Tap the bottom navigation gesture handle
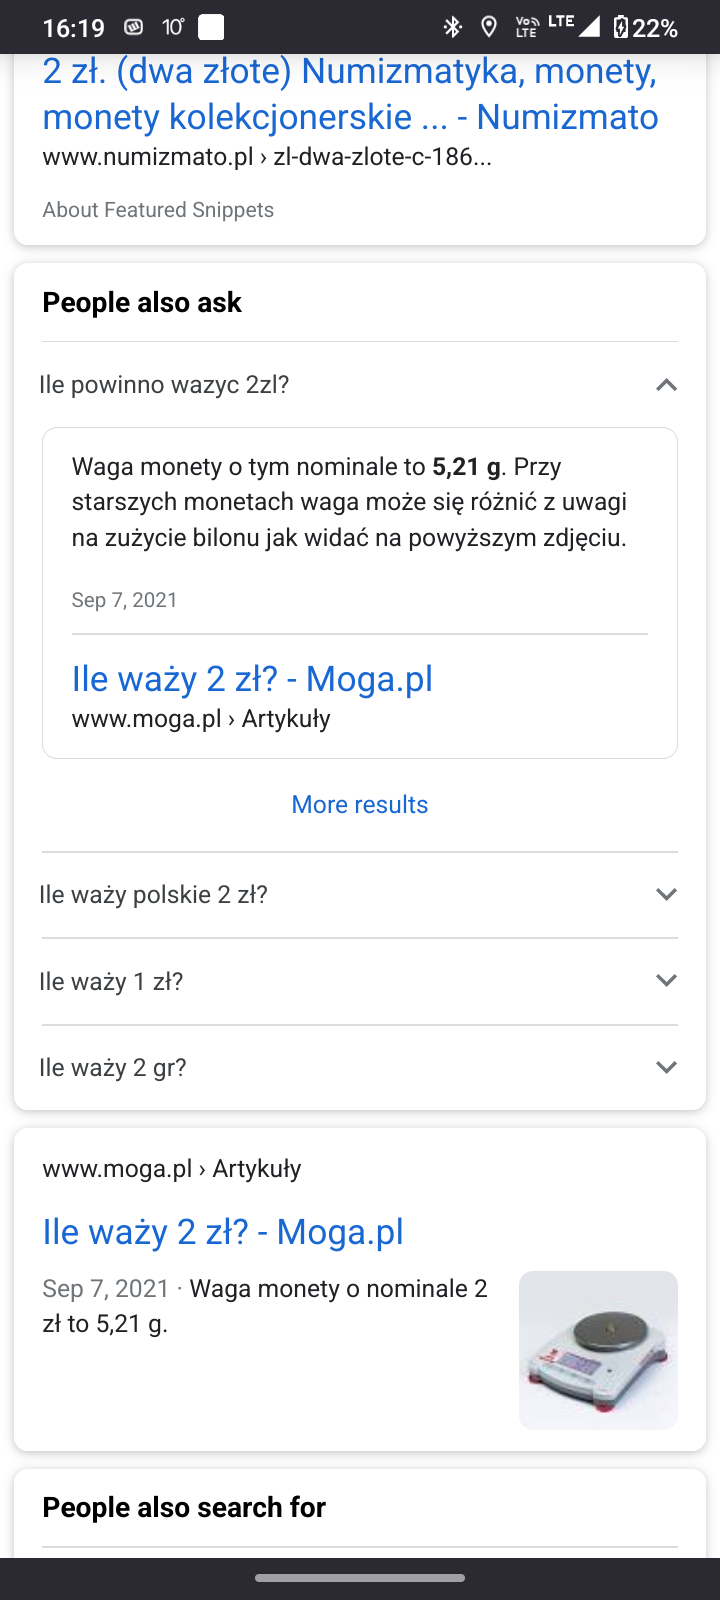The width and height of the screenshot is (720, 1600). point(360,1579)
